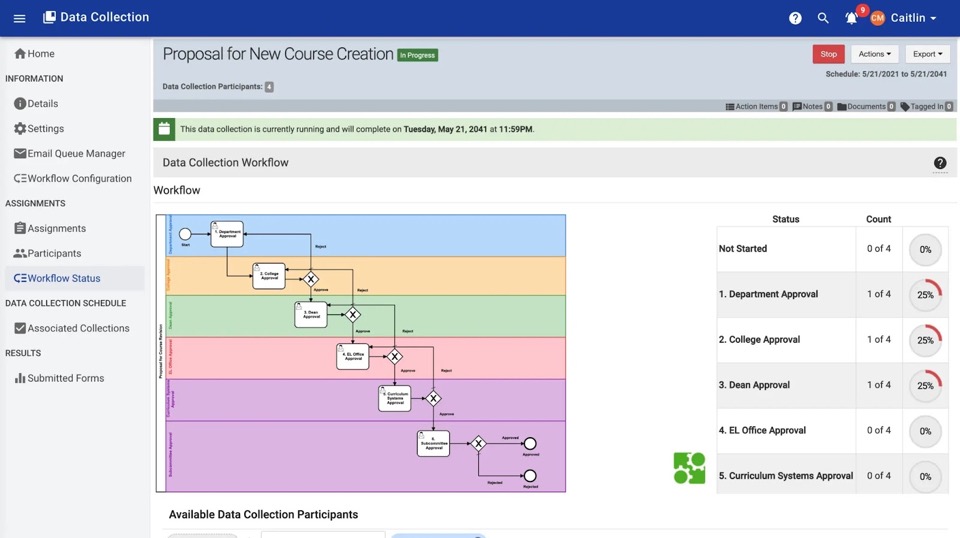Click '1 of 4' count for Dean Approval
Viewport: 960px width, 538px height.
879,385
